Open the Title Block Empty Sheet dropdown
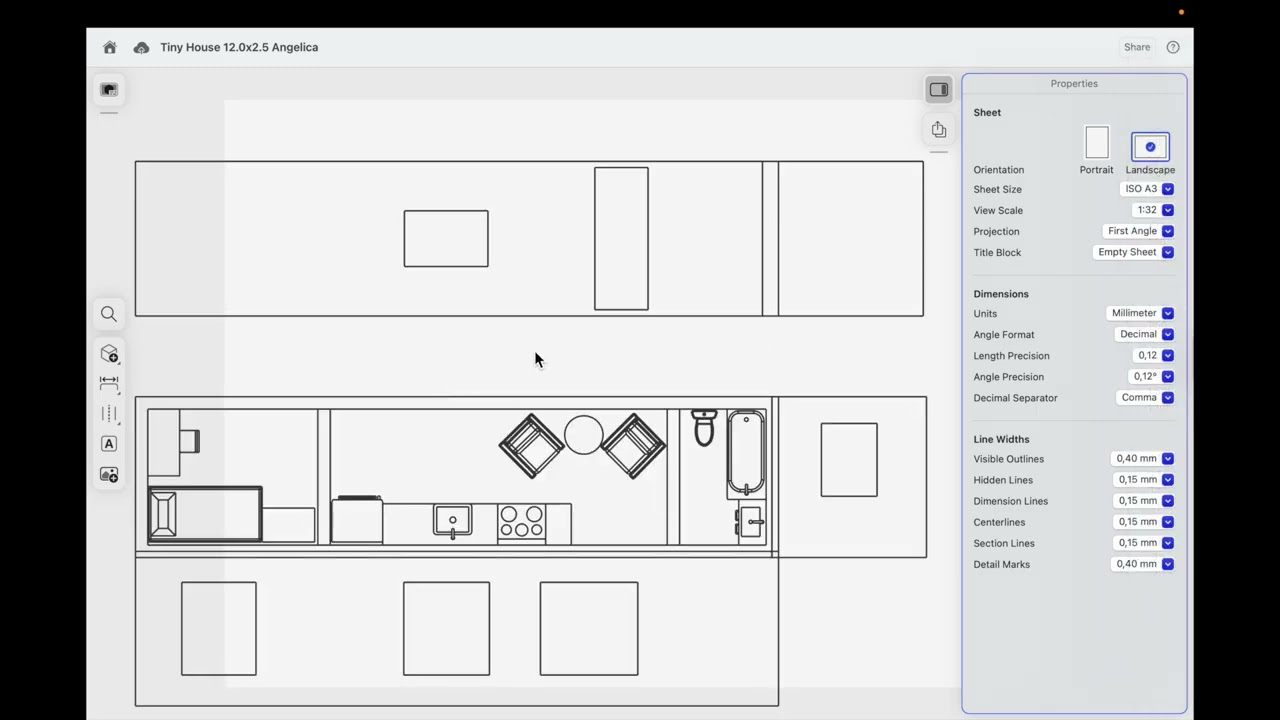This screenshot has width=1280, height=720. click(1134, 252)
